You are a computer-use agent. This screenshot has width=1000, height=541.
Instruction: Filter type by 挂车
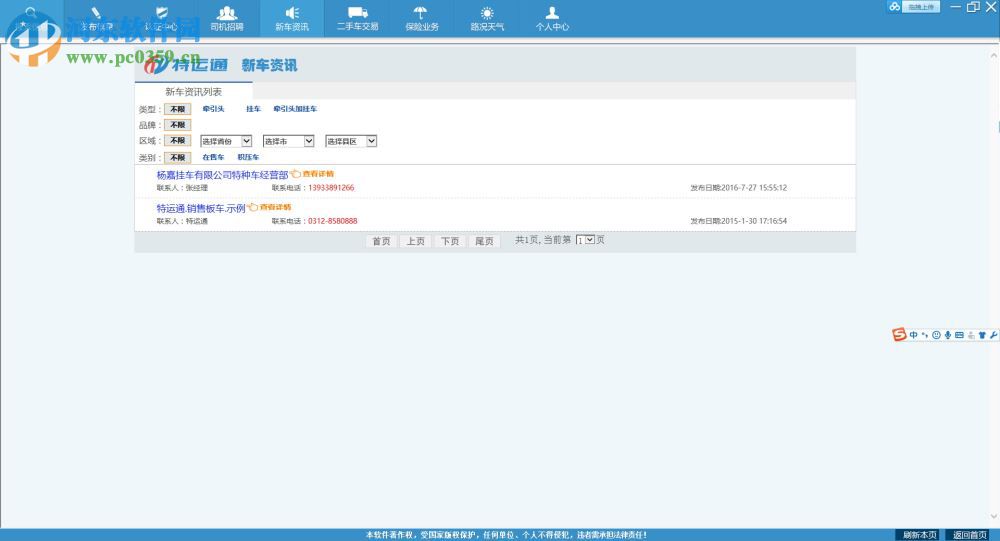point(253,109)
